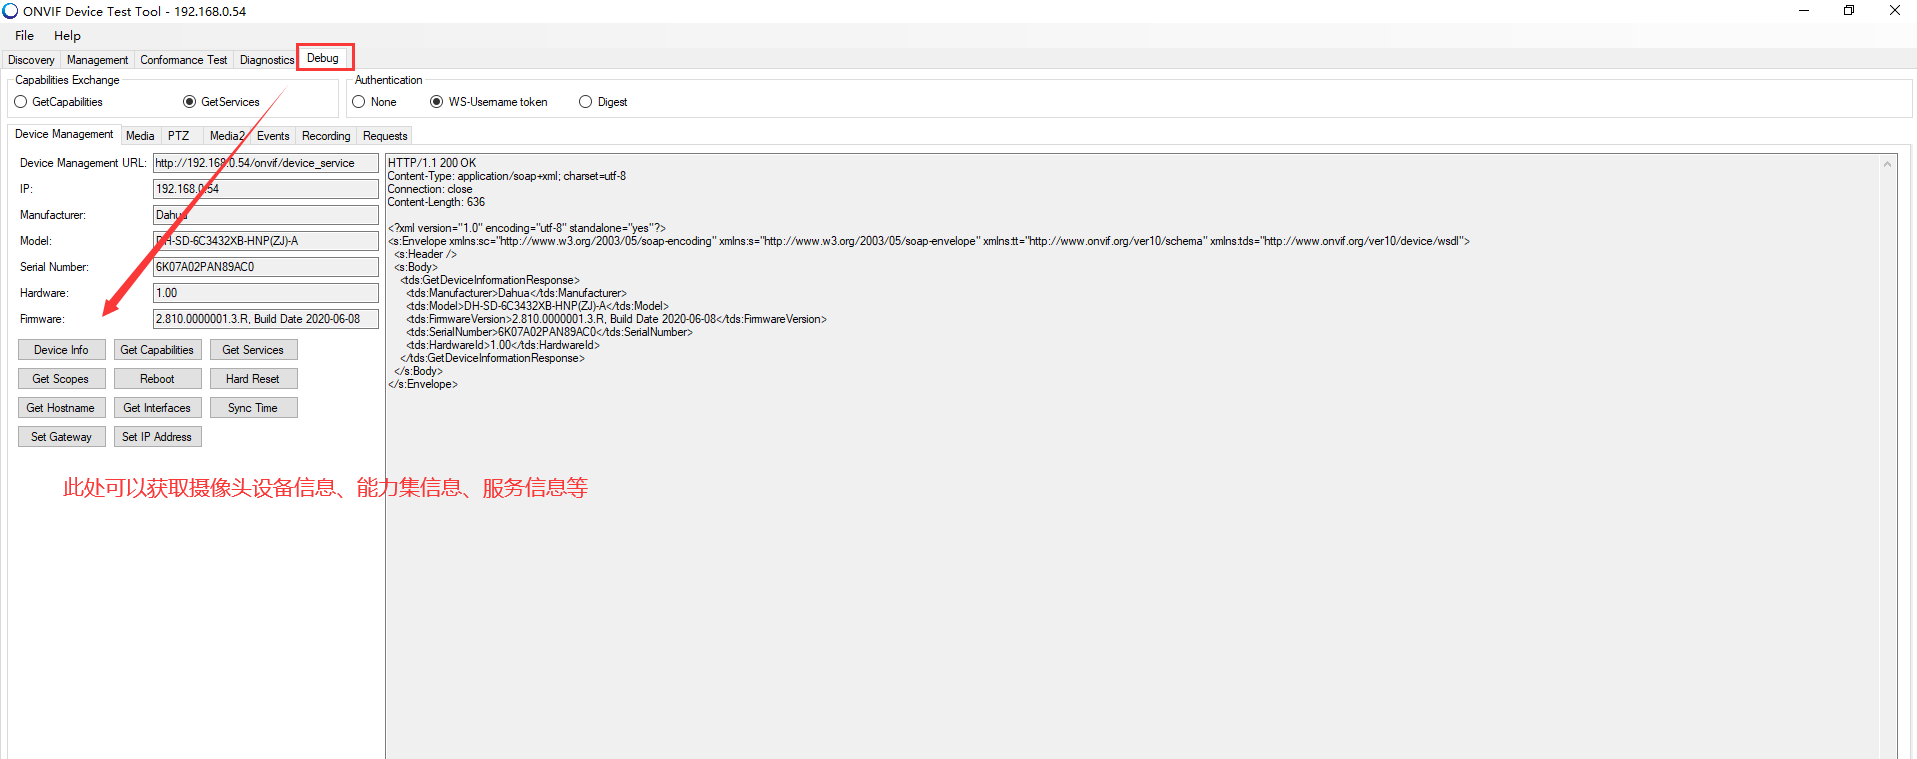Select the None authentication option

click(359, 102)
